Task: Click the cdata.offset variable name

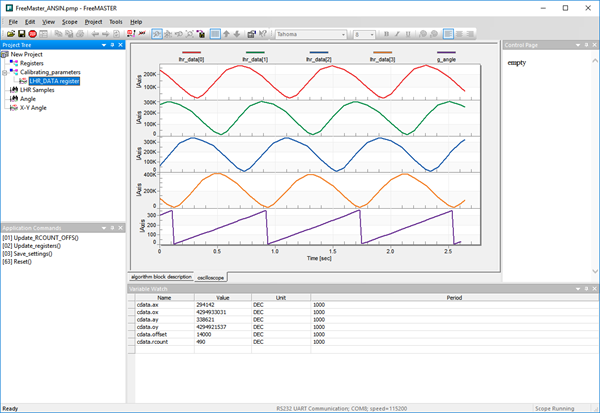Action: click(152, 334)
